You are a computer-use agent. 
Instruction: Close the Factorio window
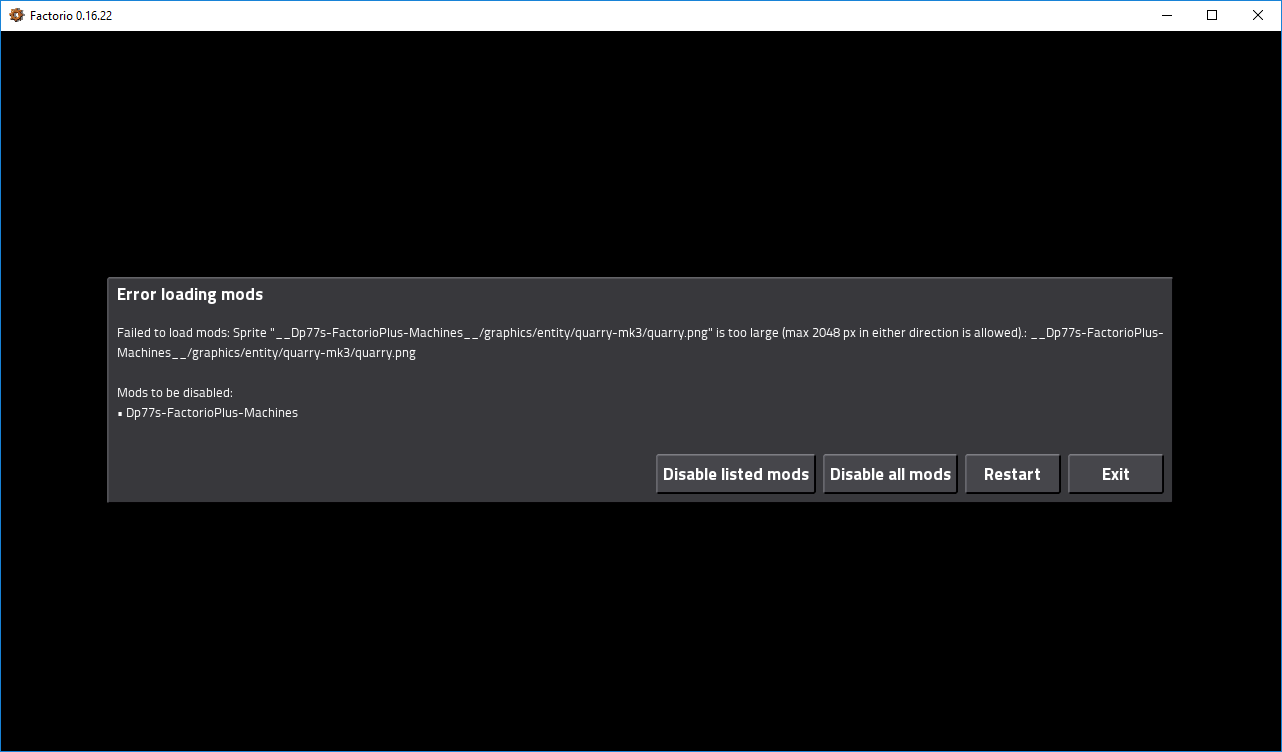[x=1258, y=15]
